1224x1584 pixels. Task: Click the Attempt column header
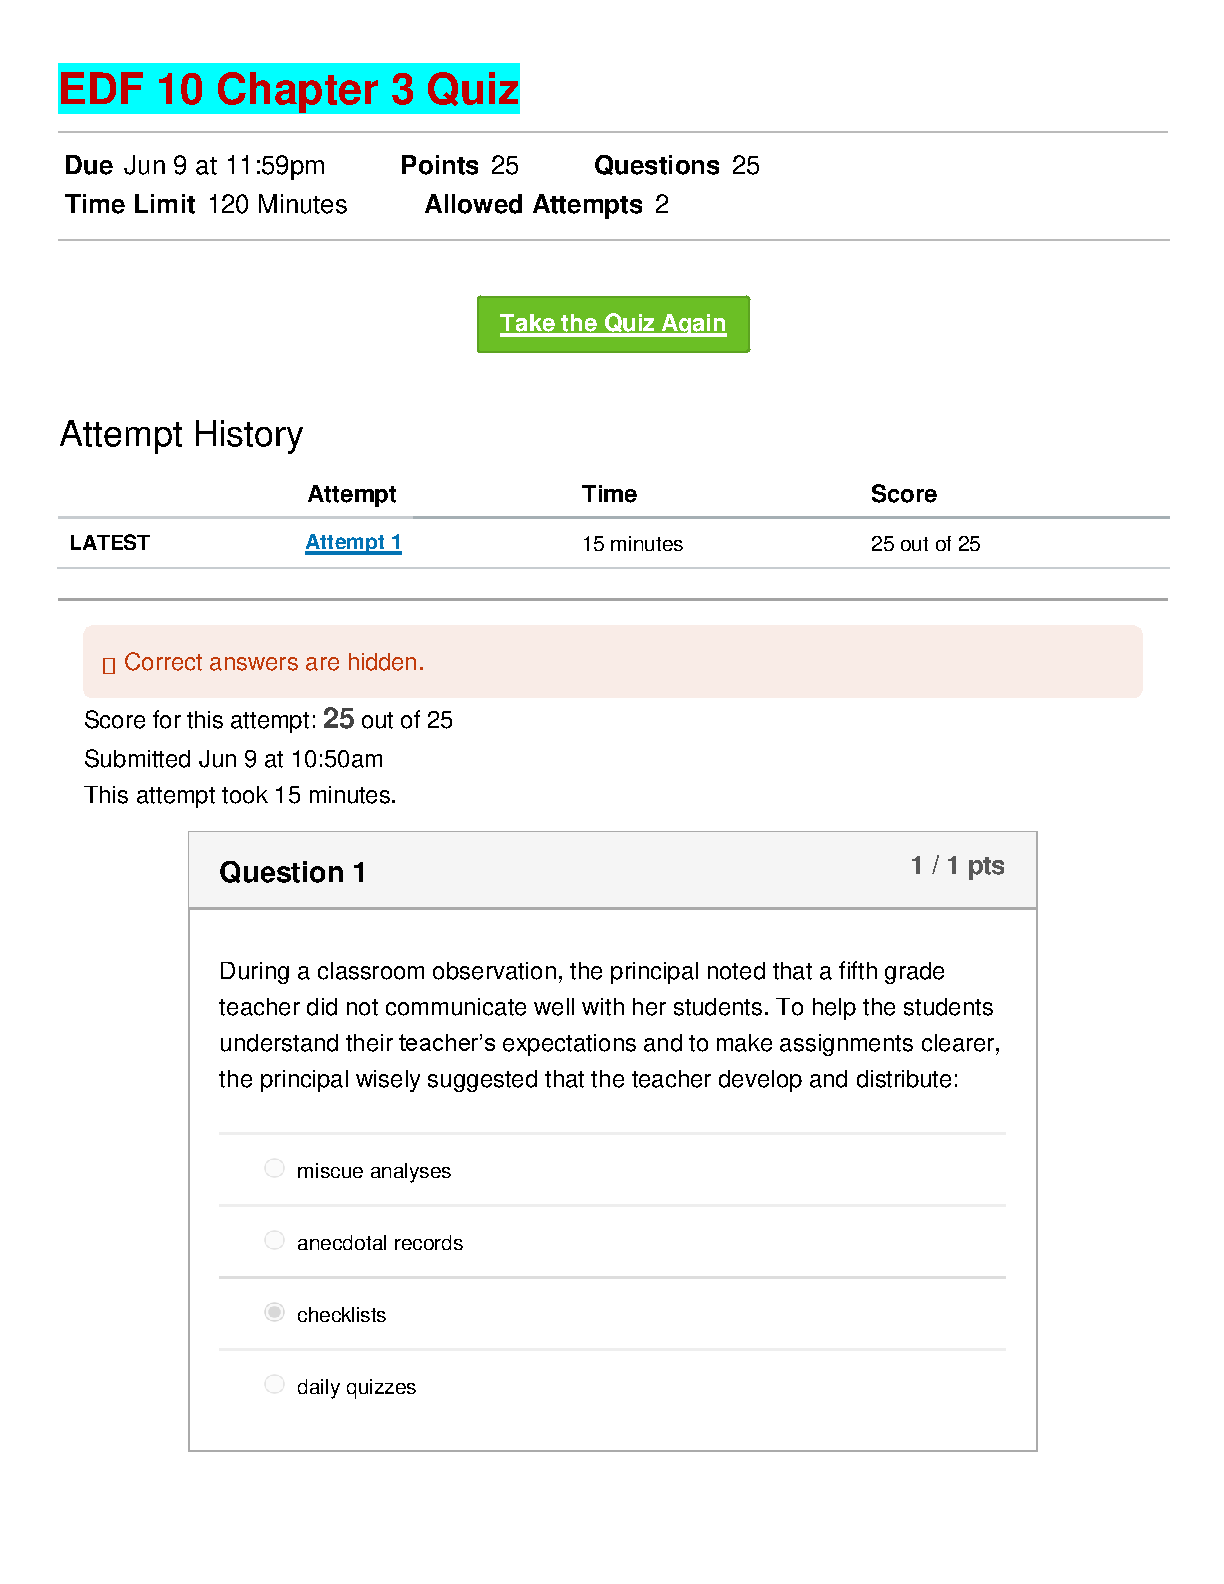[352, 494]
